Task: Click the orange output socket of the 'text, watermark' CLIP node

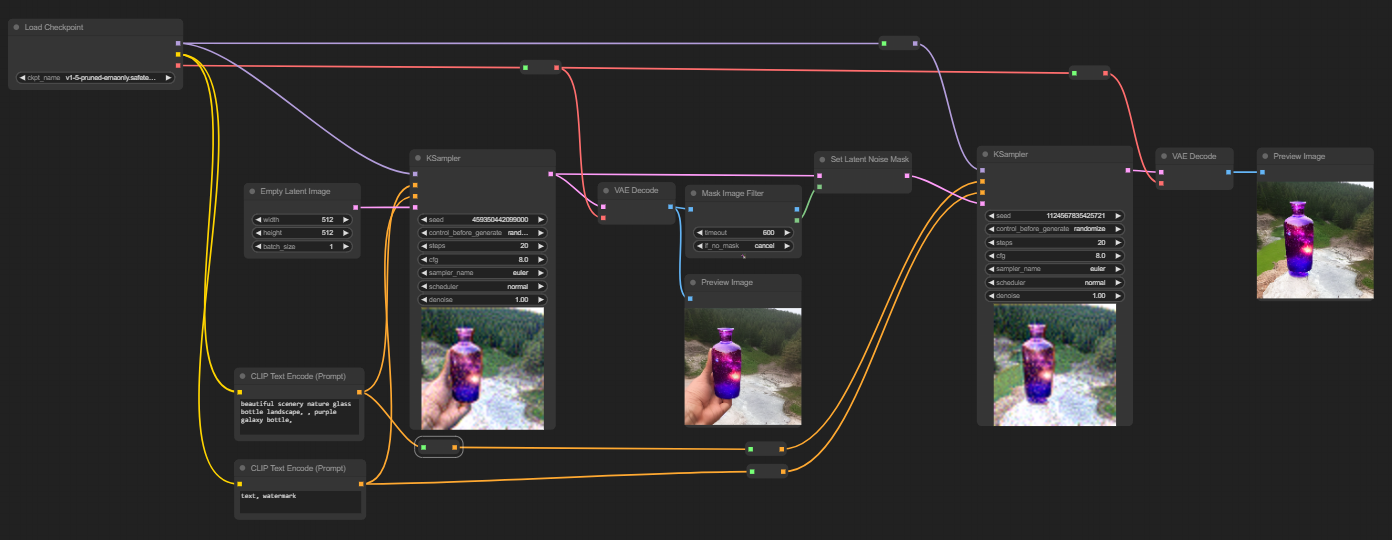Action: 360,484
